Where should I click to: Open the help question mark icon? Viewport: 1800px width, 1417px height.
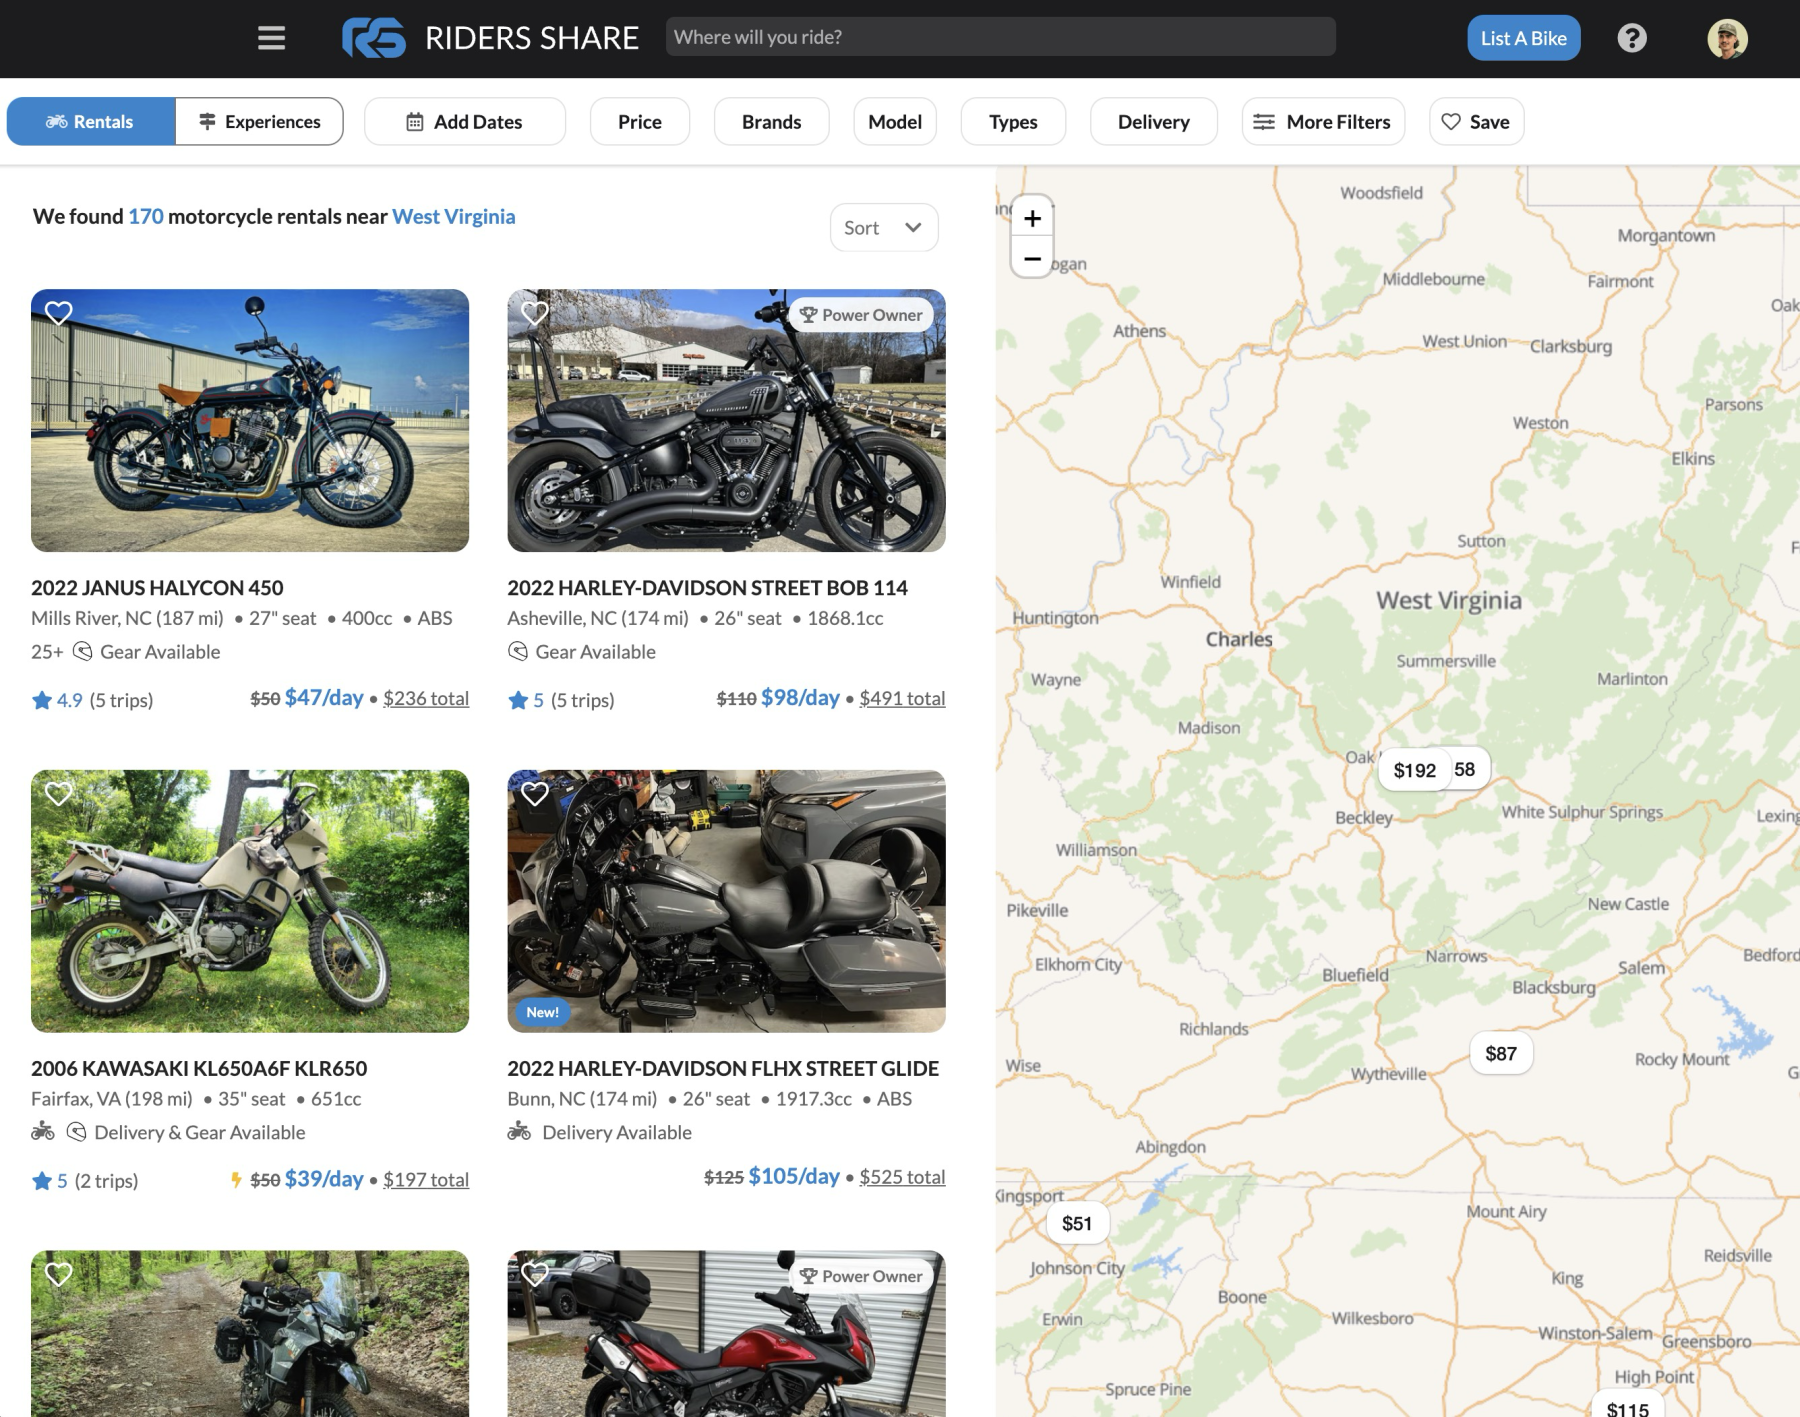(x=1632, y=38)
